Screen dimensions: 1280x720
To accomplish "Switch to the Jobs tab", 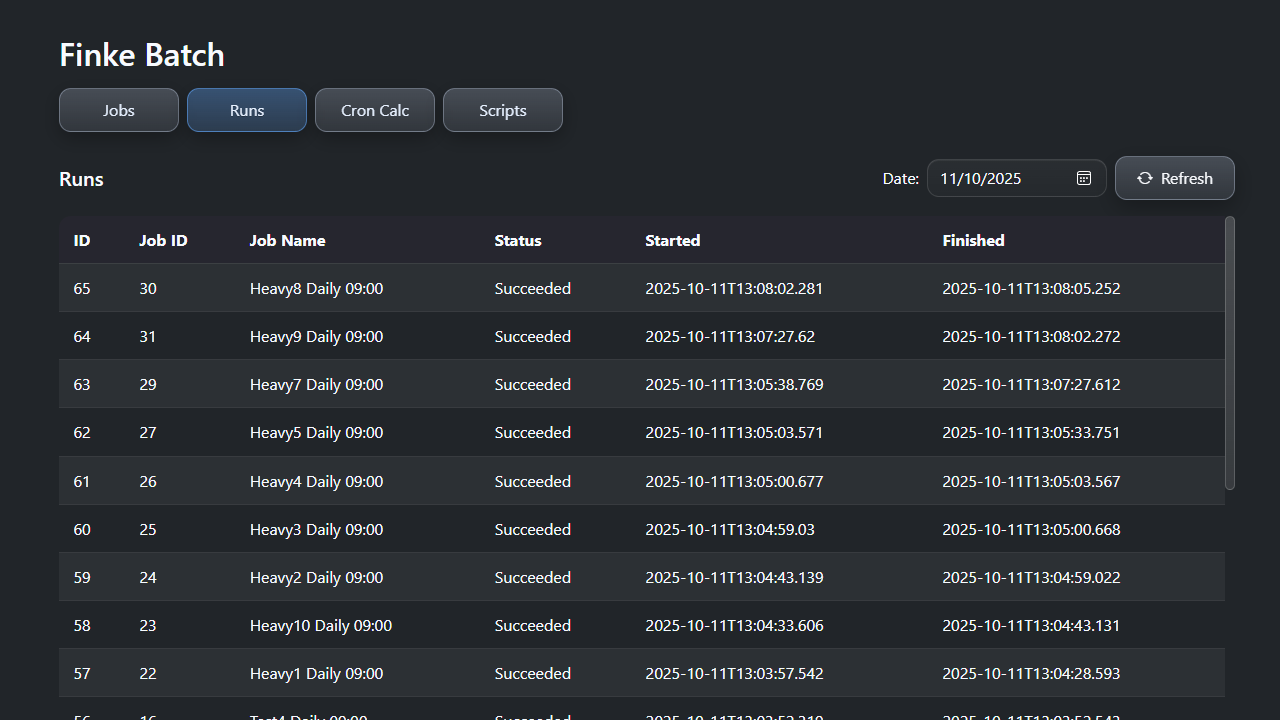I will pos(119,110).
